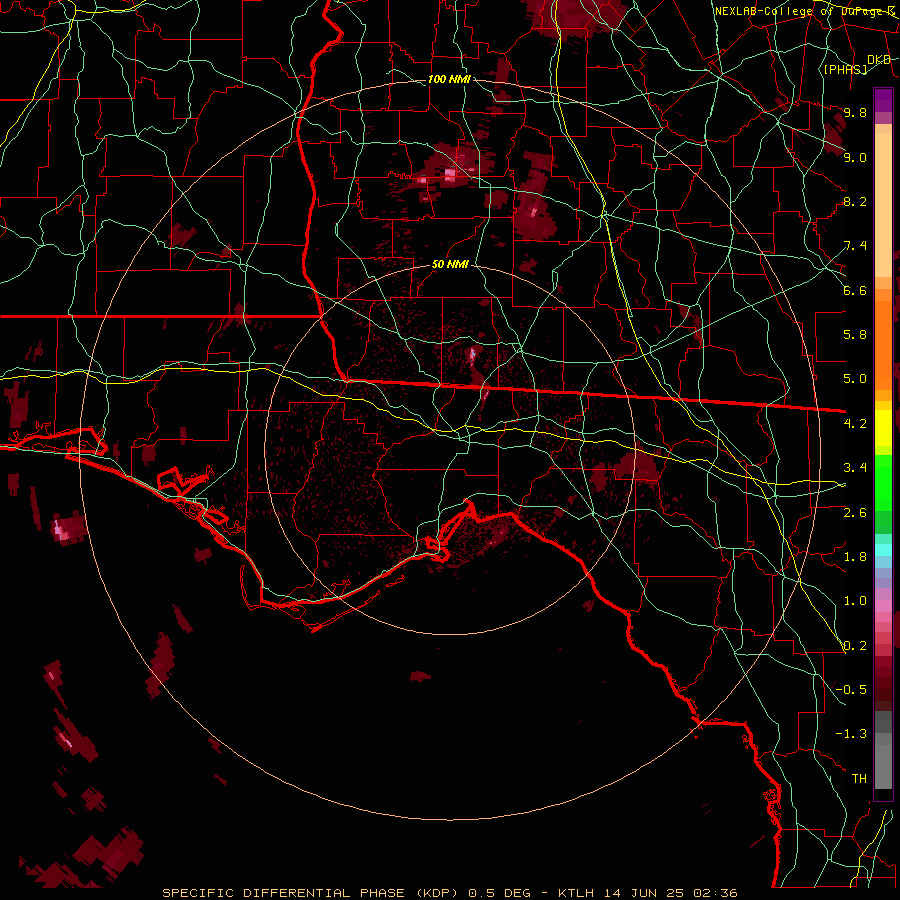Viewport: 900px width, 900px height.
Task: Click the [PHAS] units label
Action: pyautogui.click(x=845, y=70)
